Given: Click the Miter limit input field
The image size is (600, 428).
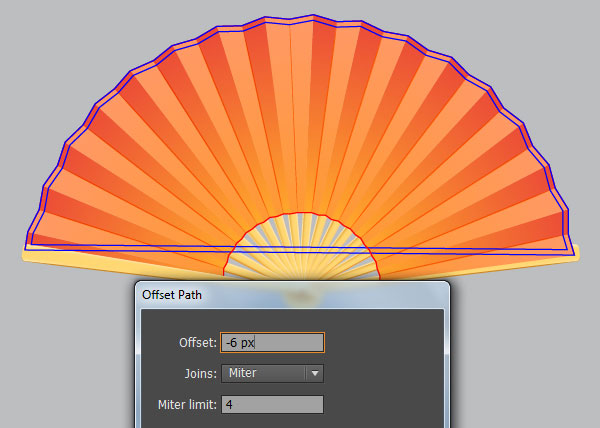Looking at the screenshot, I should click(x=272, y=404).
